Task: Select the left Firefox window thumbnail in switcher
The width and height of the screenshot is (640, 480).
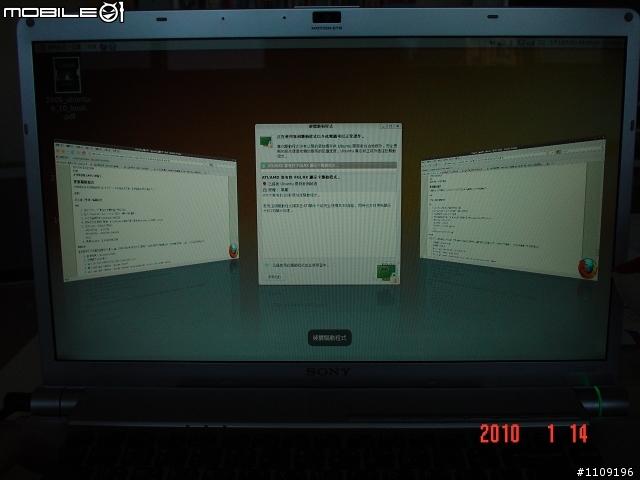Action: [x=146, y=211]
